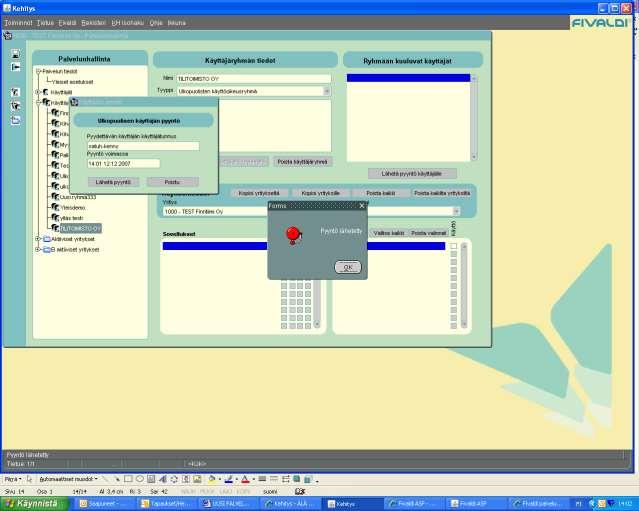Click the window icon in the request dialog title bar

tap(74, 102)
